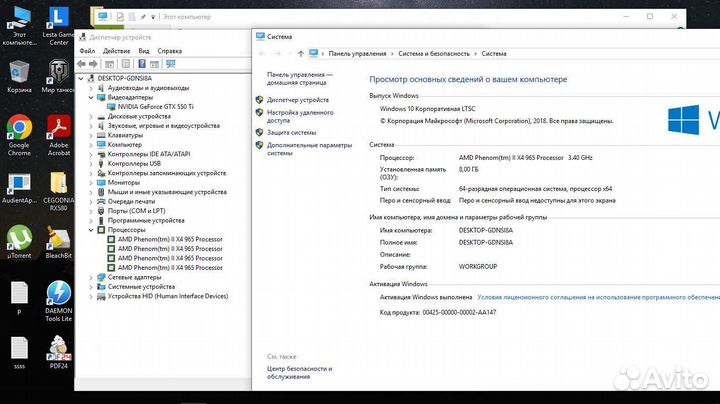Open Google Chrome desktop shortcut

19,135
